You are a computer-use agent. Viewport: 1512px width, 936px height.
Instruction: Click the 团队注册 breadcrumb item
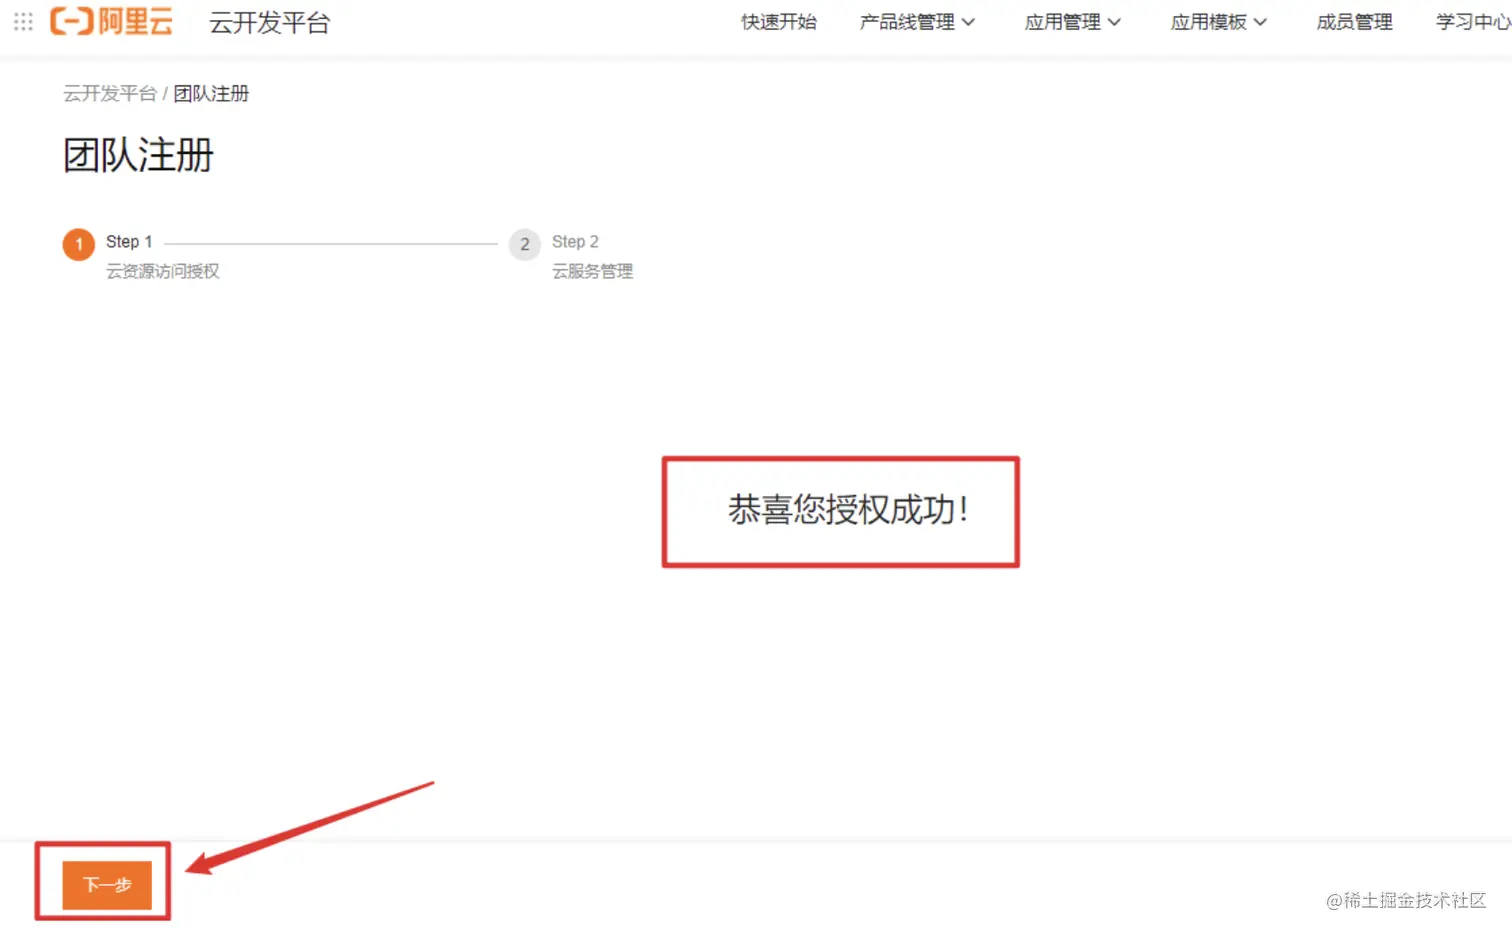[211, 93]
